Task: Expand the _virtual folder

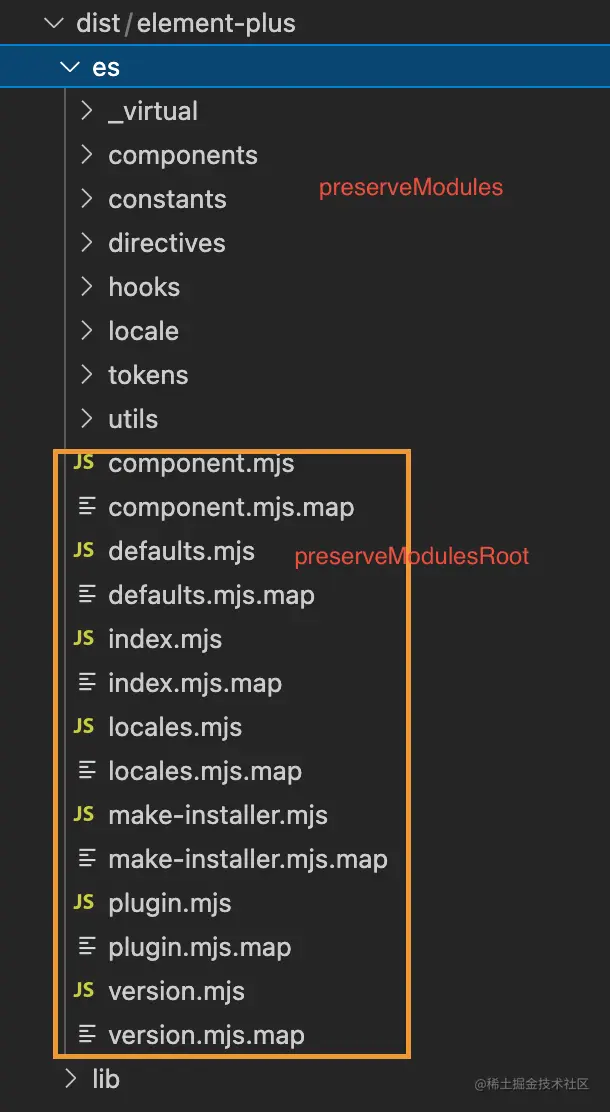Action: tap(87, 111)
